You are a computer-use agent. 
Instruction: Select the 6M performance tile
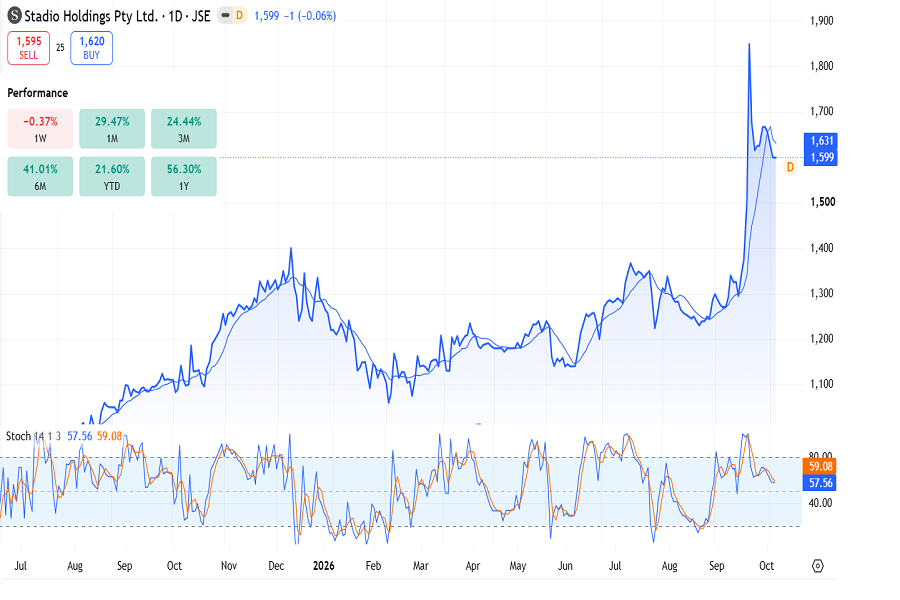40,176
